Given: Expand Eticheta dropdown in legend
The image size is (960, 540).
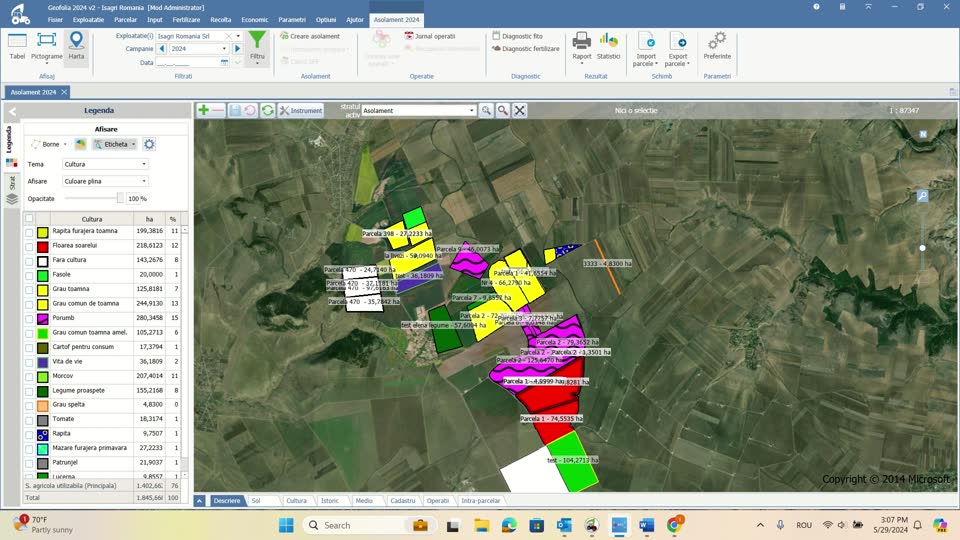Looking at the screenshot, I should (x=133, y=144).
